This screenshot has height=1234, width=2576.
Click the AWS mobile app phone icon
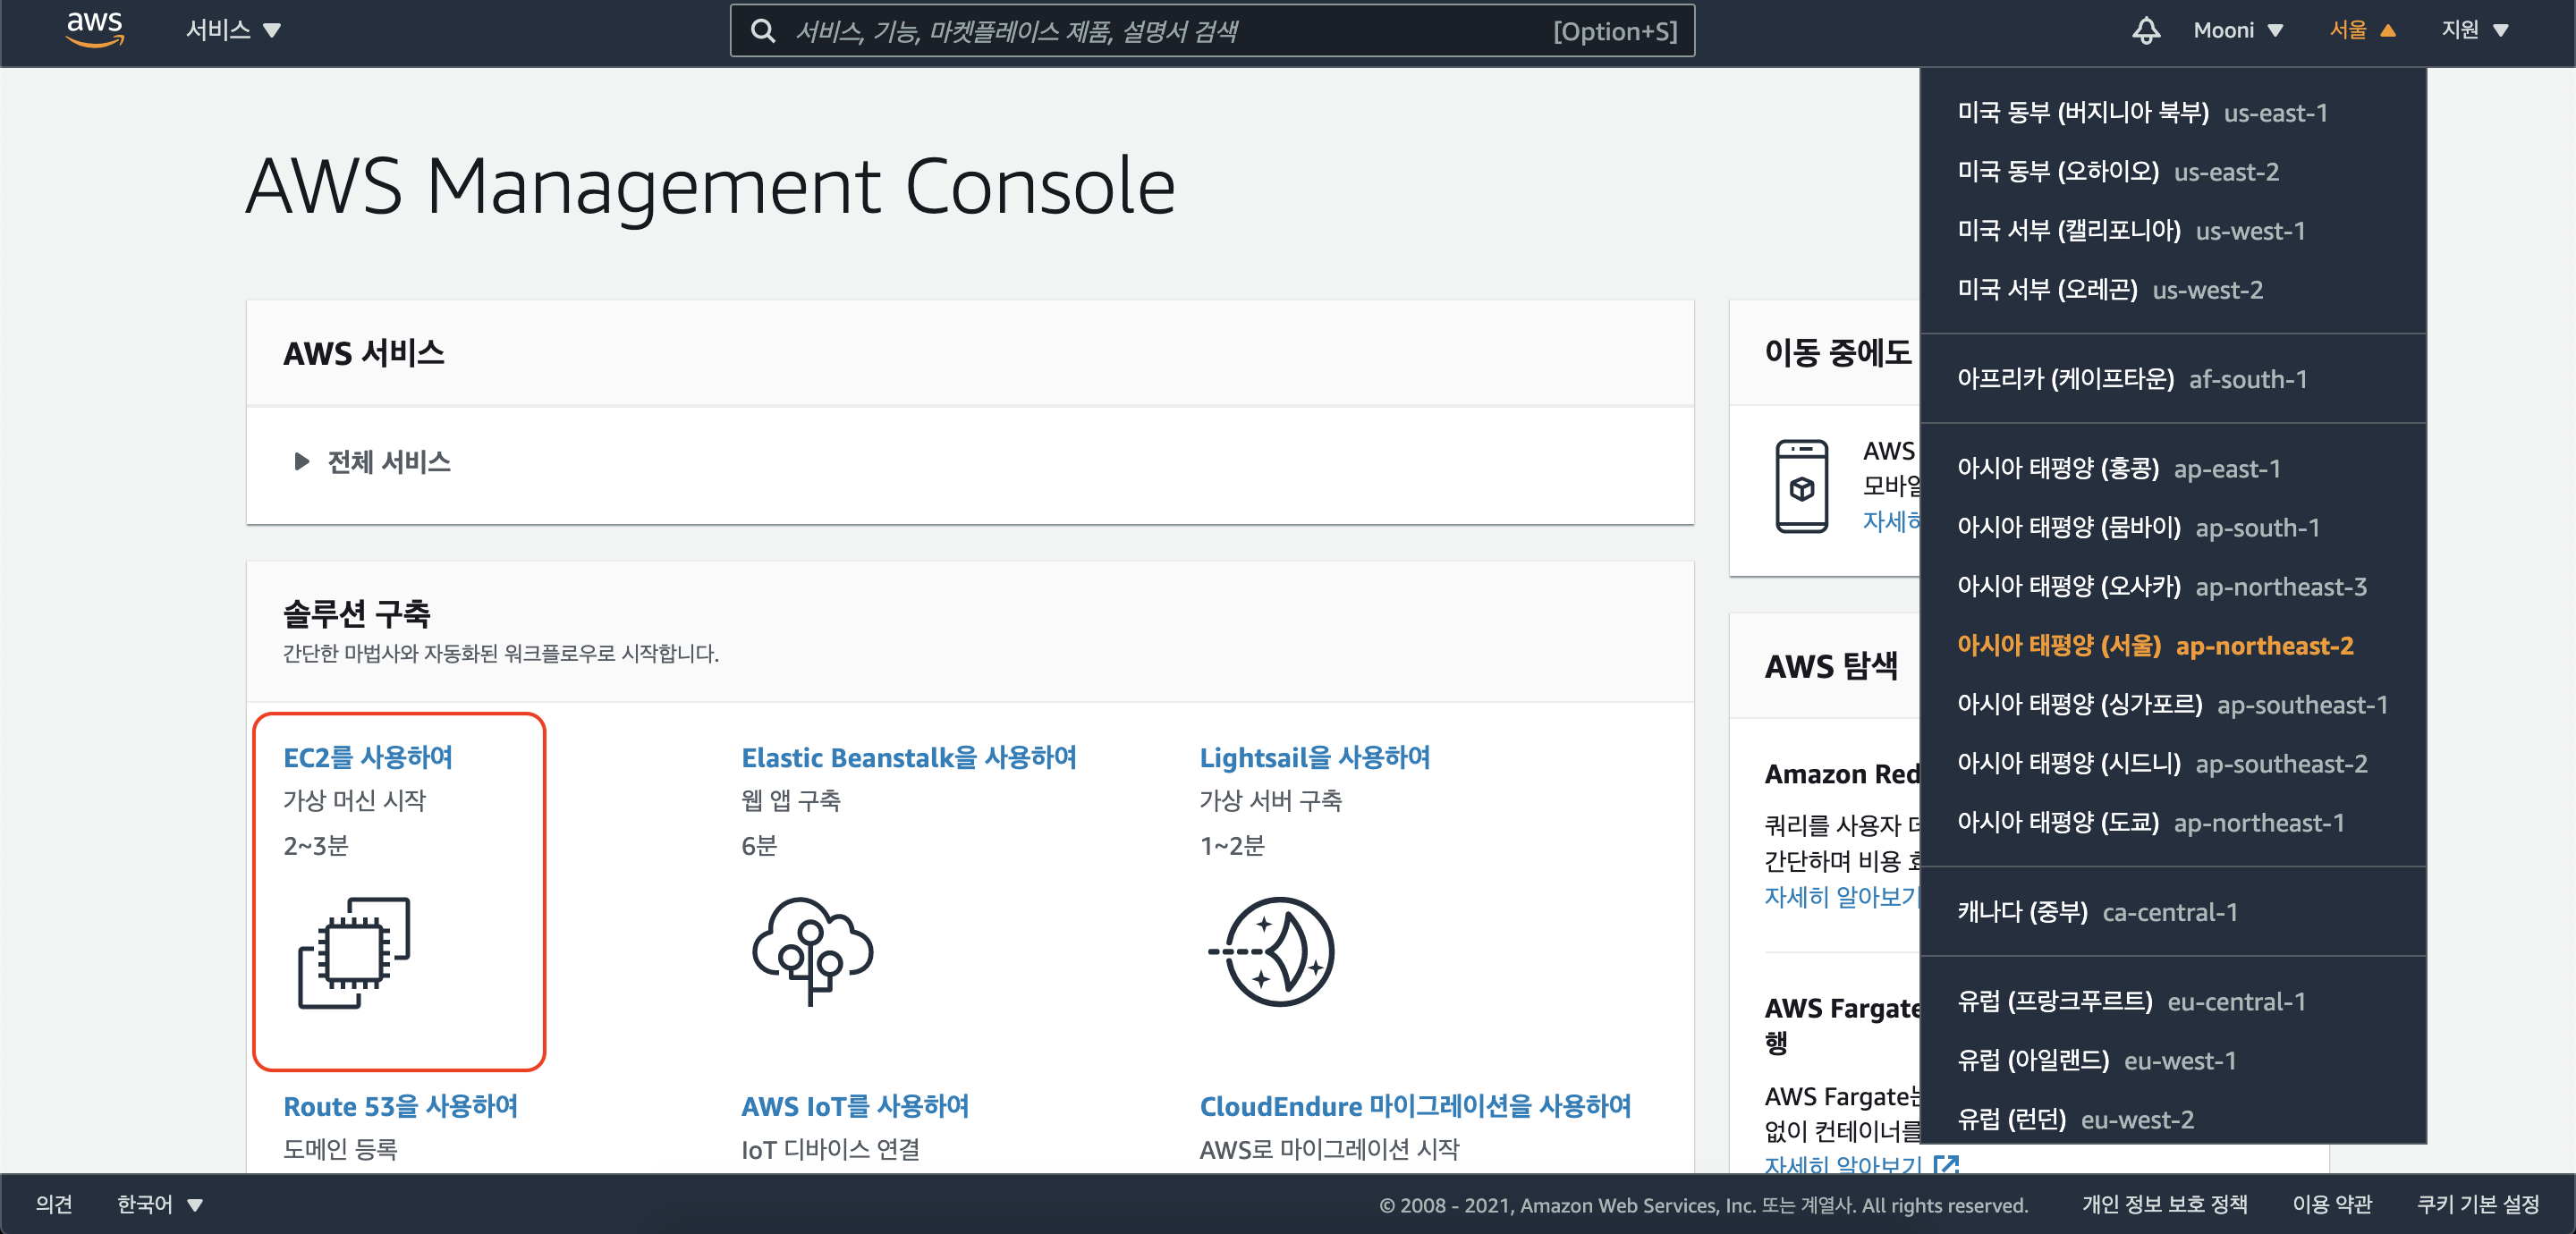[1801, 486]
